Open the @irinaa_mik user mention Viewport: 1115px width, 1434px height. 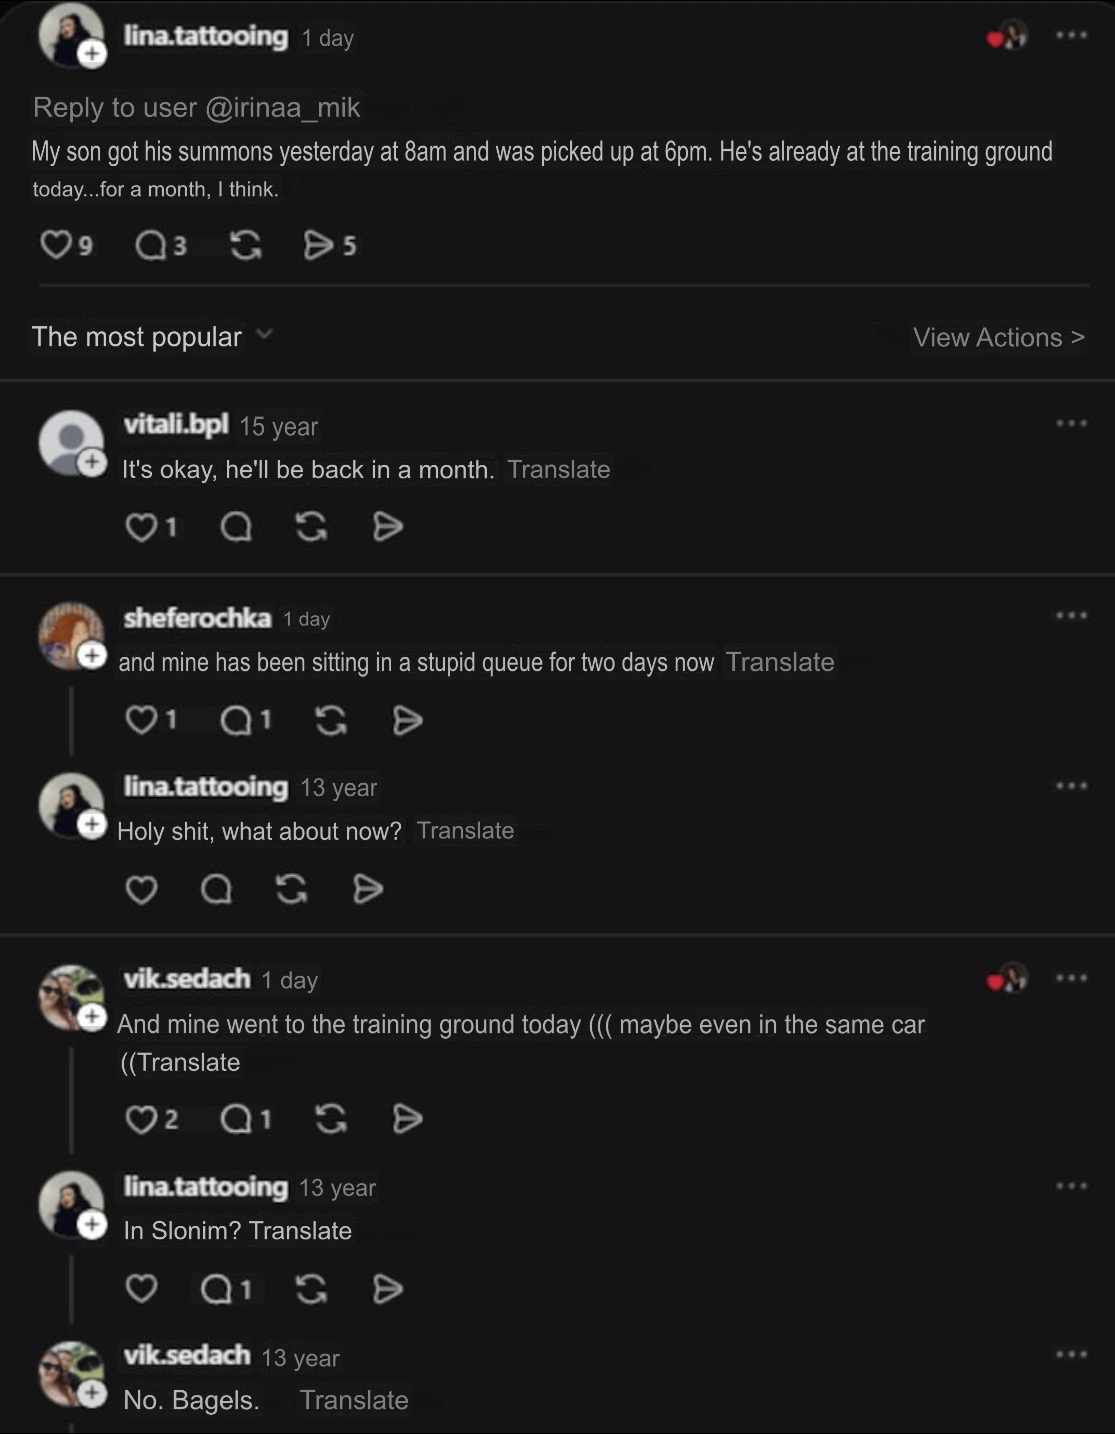pyautogui.click(x=282, y=108)
